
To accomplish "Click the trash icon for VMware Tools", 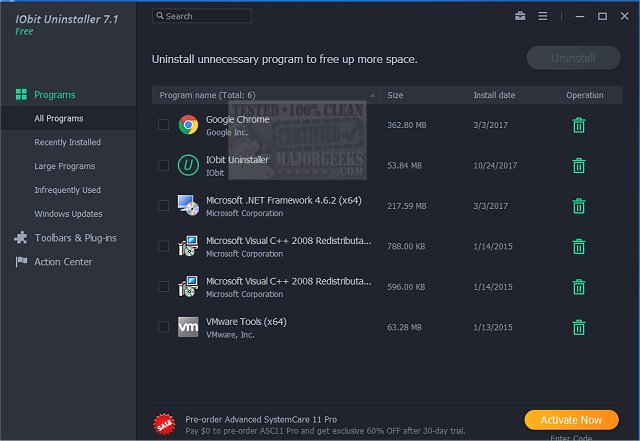I will click(x=578, y=327).
